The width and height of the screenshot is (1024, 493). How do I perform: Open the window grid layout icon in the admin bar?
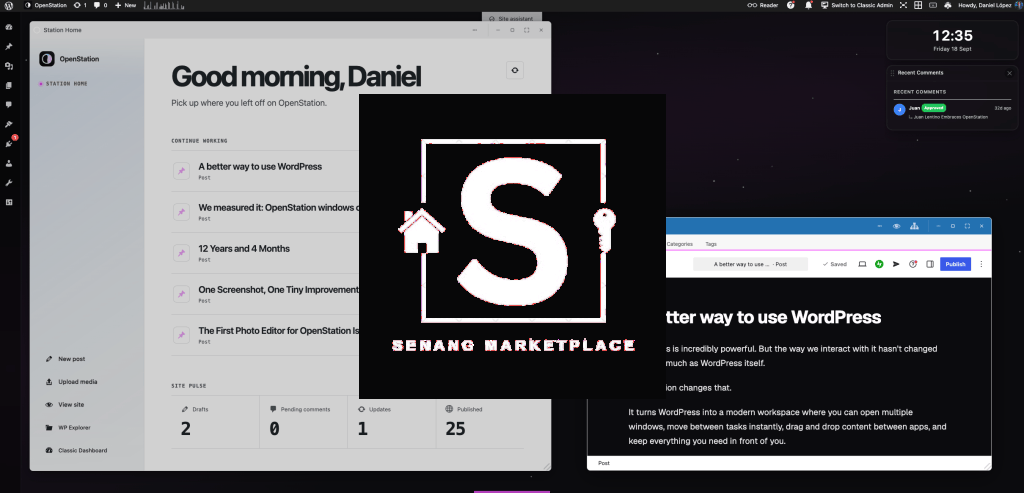[918, 5]
